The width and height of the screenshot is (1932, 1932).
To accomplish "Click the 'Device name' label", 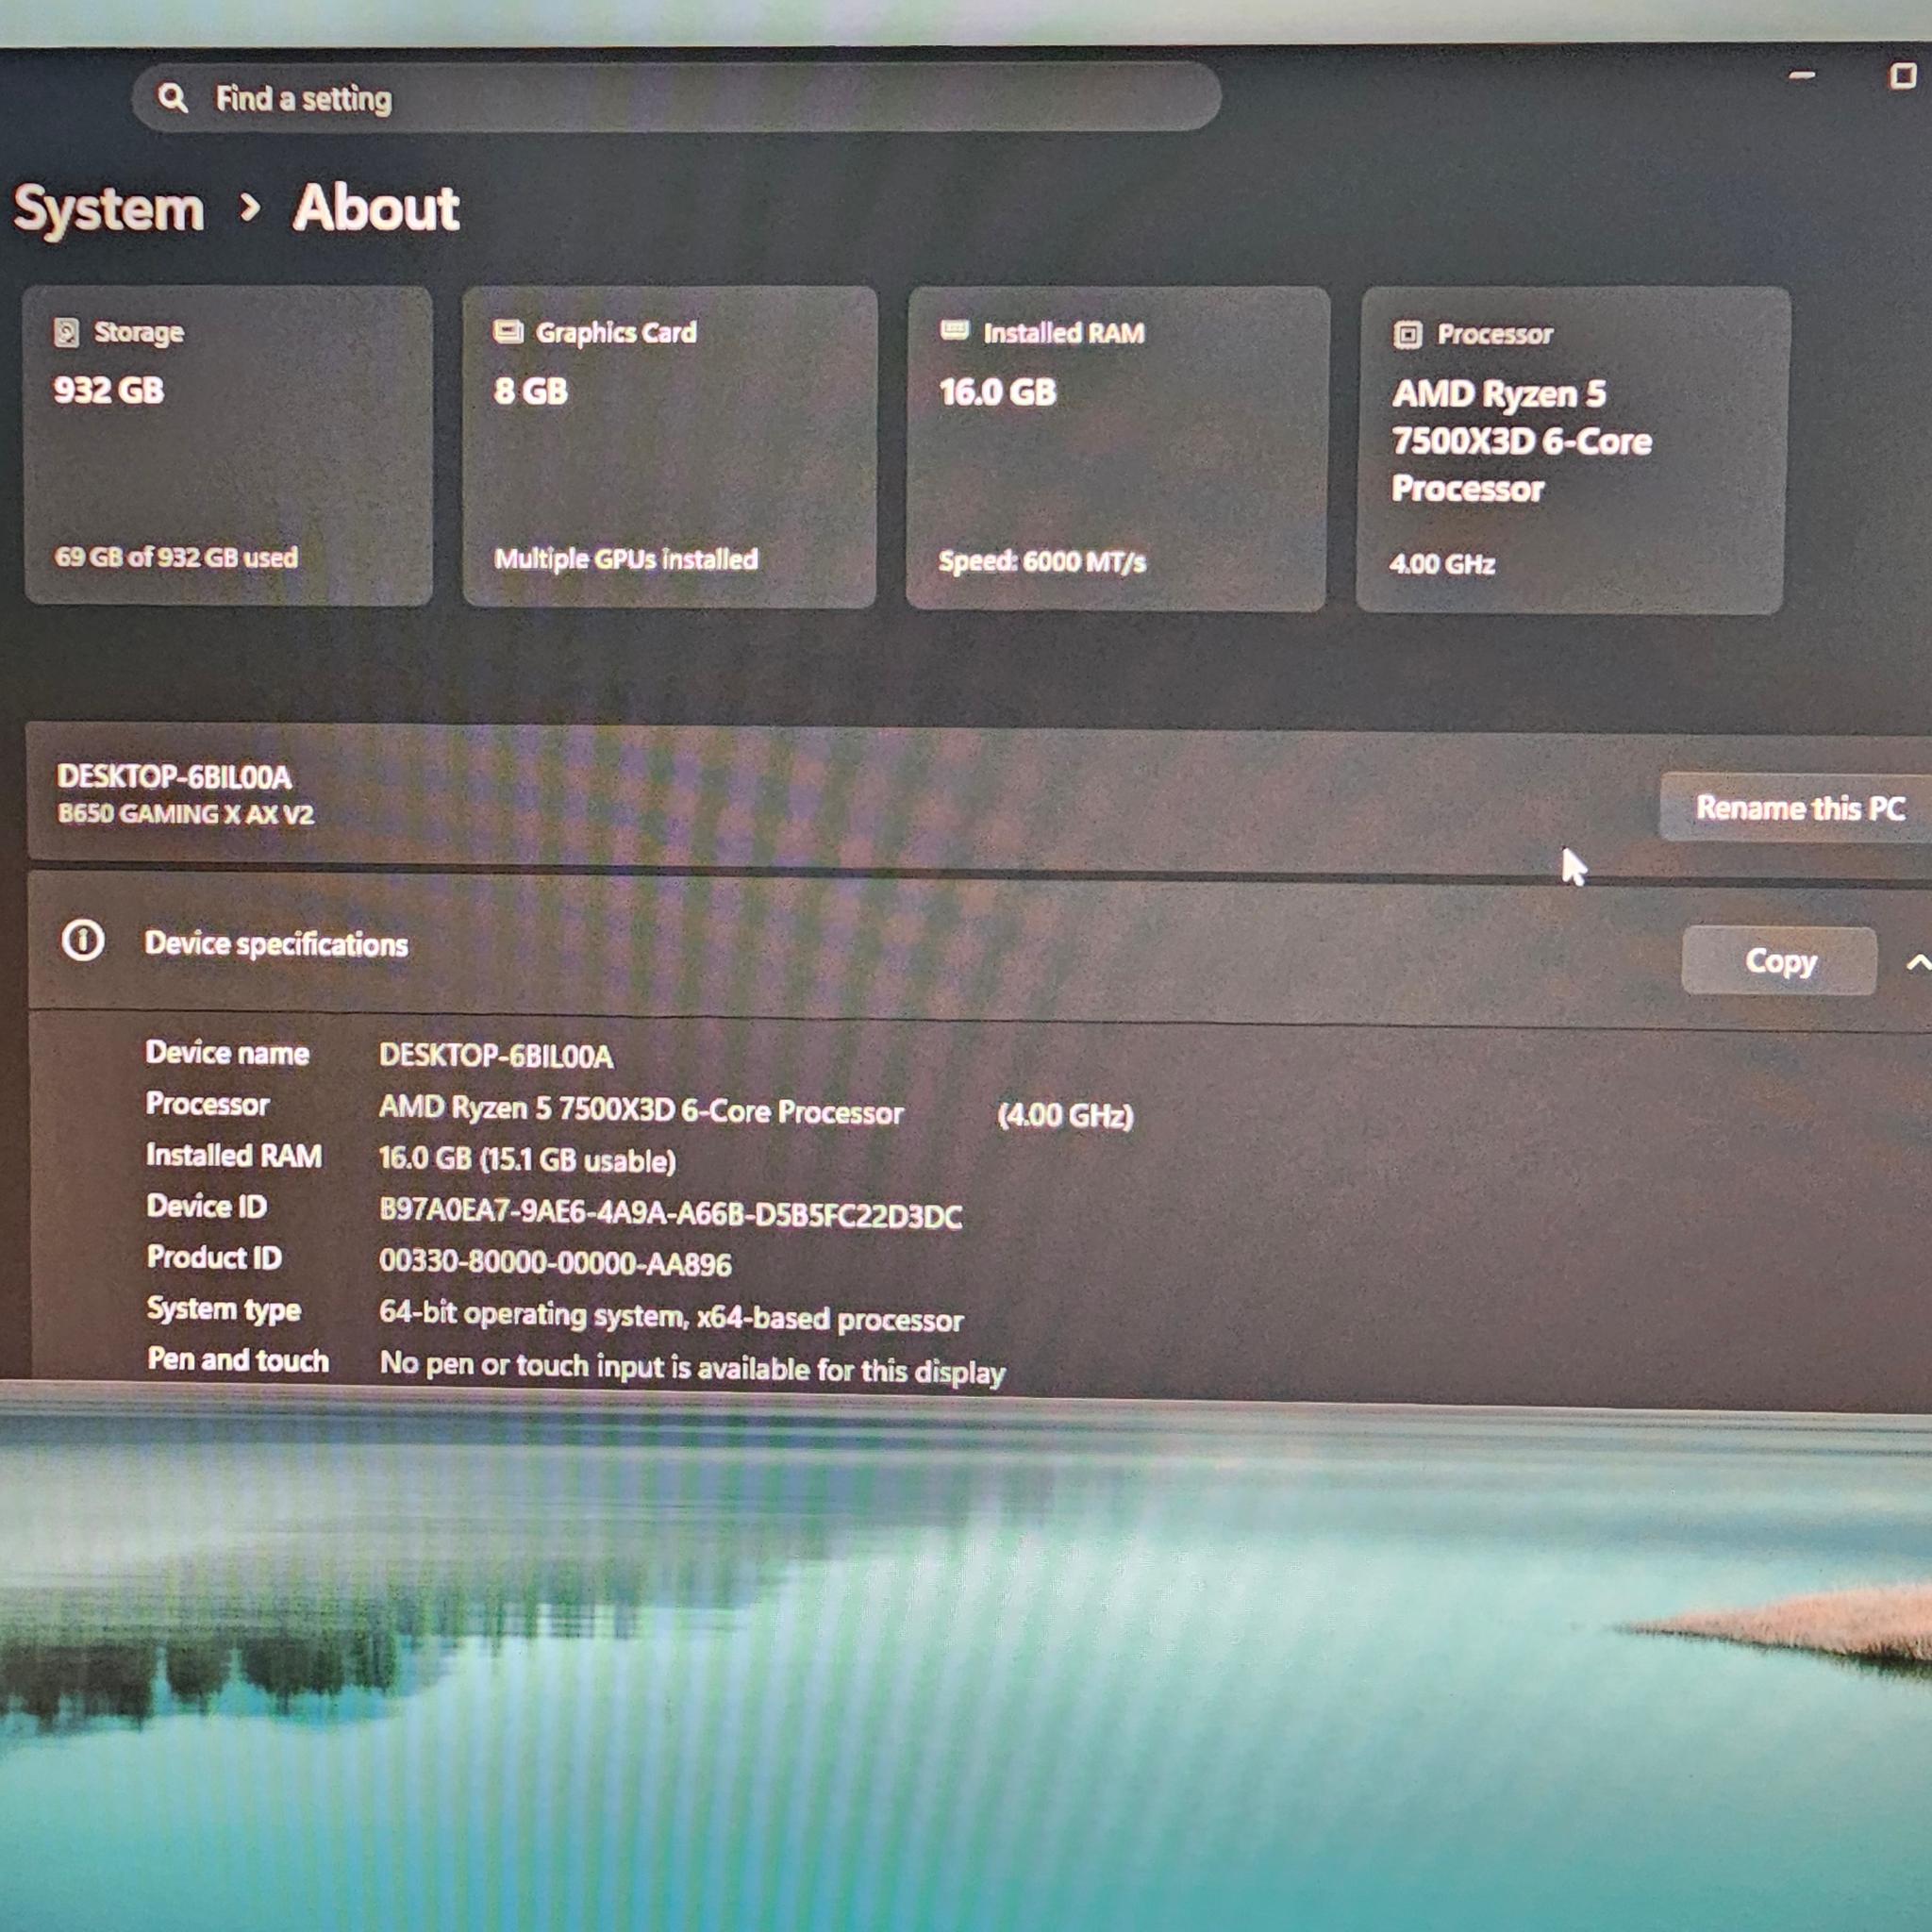I will [227, 1053].
